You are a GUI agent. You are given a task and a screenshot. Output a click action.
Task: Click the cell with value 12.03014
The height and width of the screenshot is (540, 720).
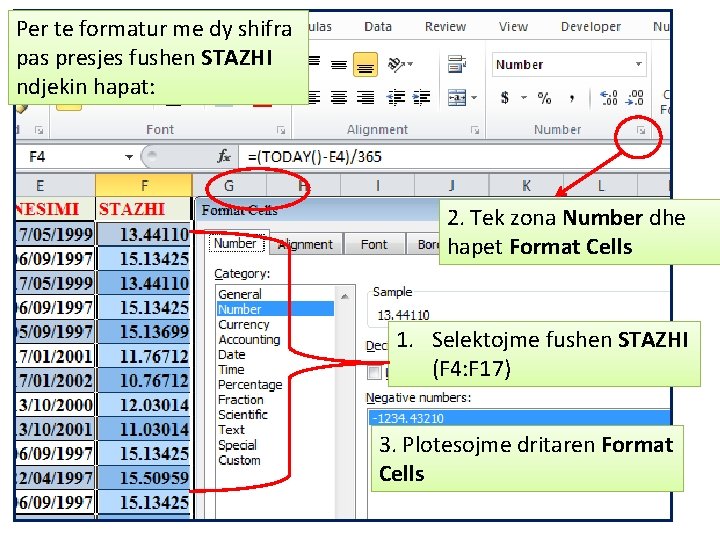tap(144, 405)
